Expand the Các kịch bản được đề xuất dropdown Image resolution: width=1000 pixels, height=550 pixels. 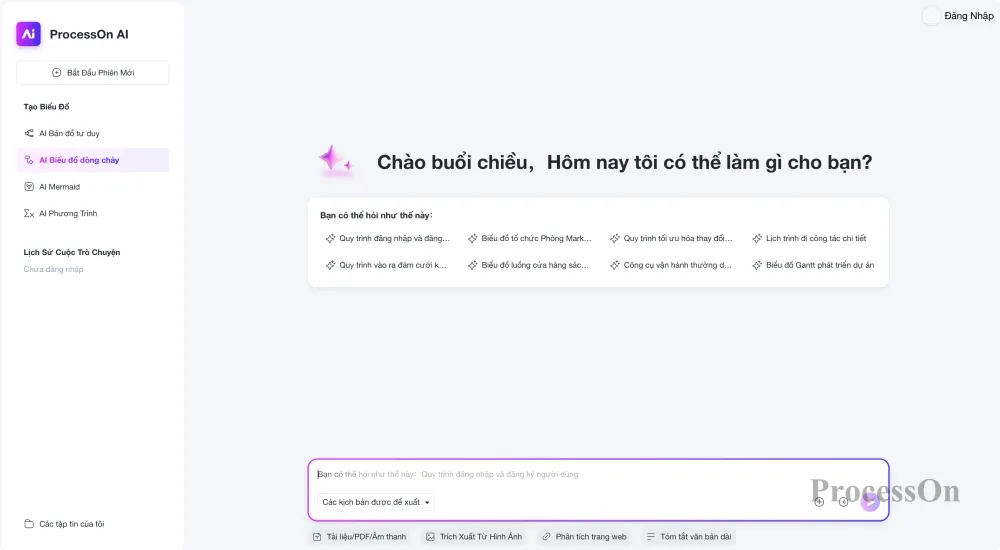click(x=376, y=502)
